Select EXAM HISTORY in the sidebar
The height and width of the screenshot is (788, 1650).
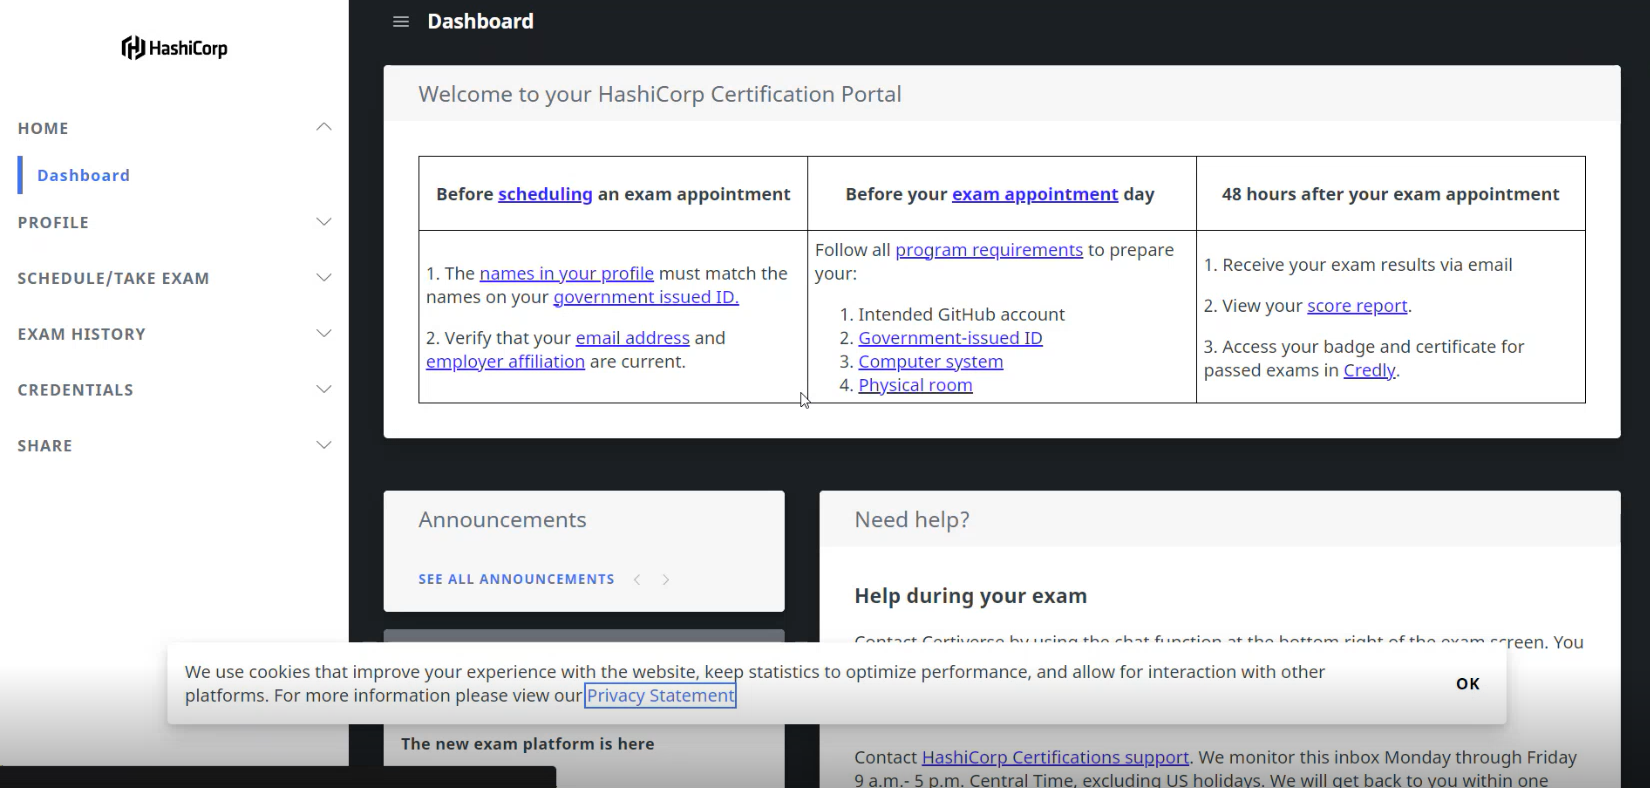point(81,334)
